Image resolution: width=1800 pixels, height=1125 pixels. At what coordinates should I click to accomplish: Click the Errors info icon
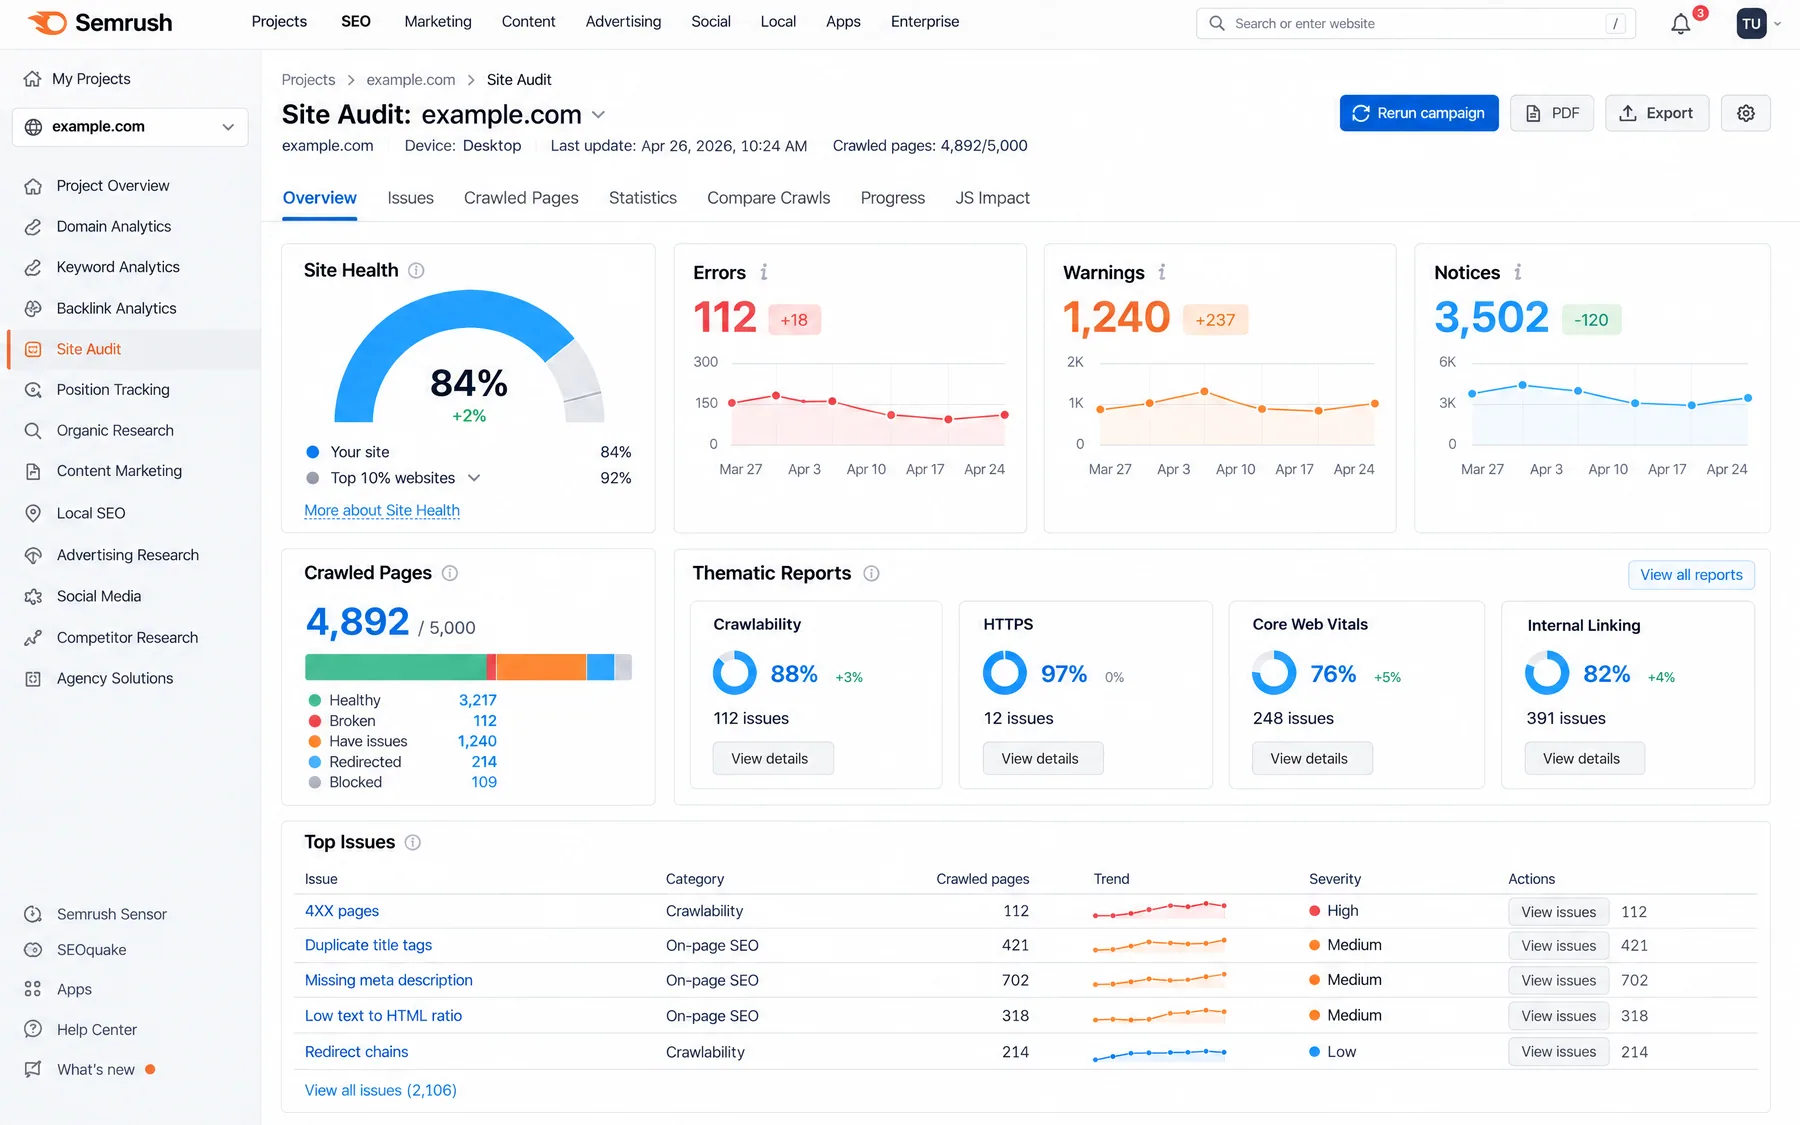(764, 272)
